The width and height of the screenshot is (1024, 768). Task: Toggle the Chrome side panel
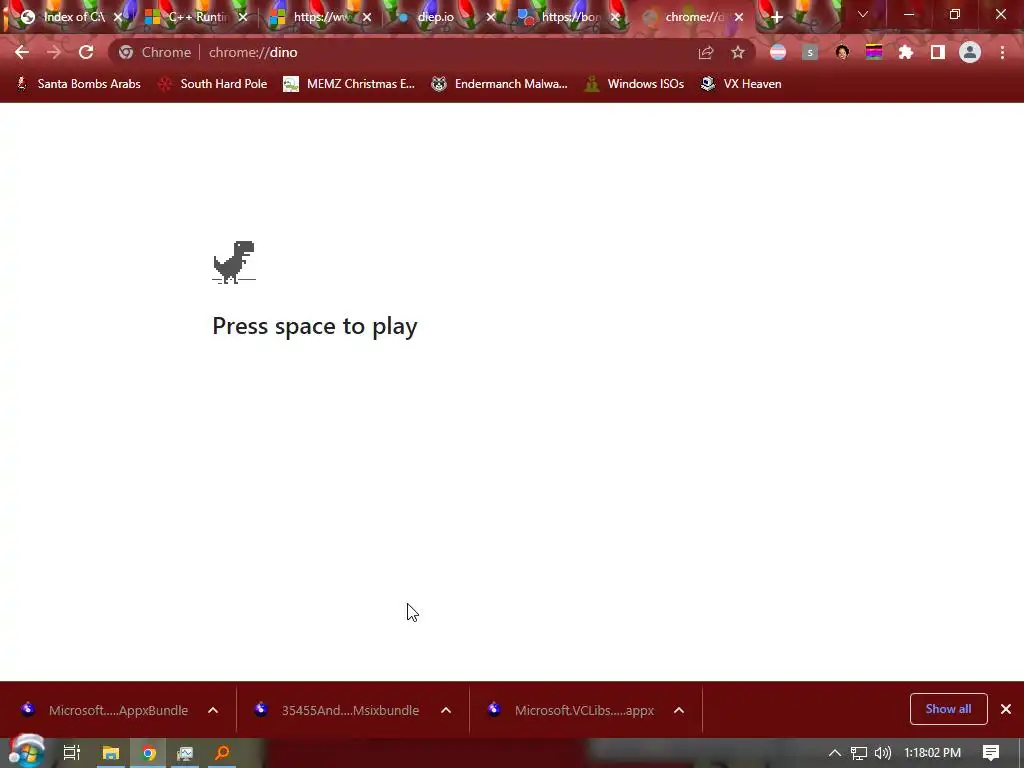click(938, 52)
